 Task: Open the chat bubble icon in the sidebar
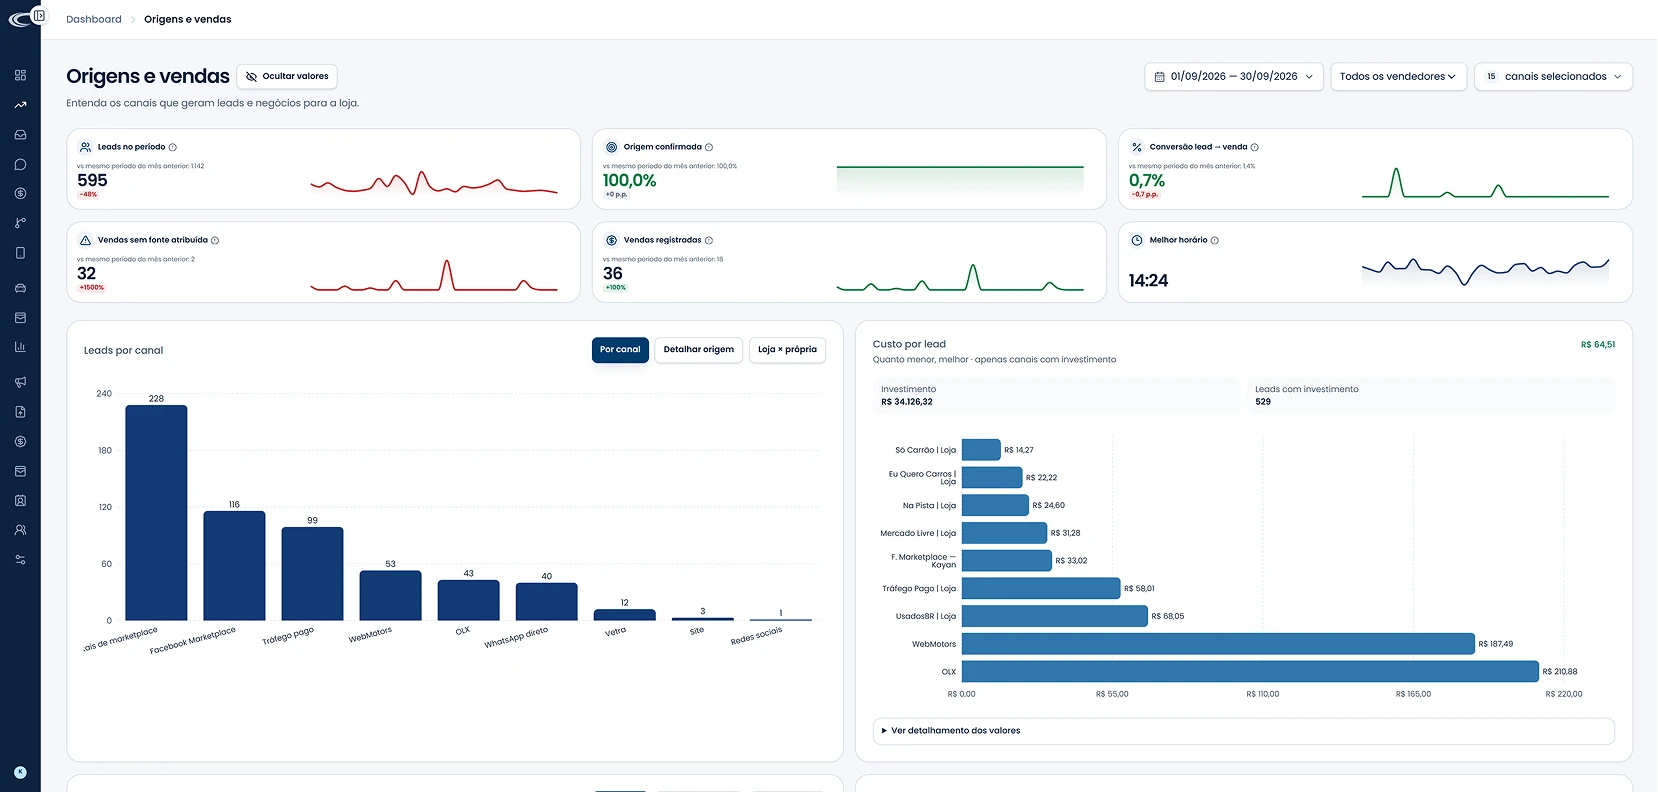[x=20, y=164]
